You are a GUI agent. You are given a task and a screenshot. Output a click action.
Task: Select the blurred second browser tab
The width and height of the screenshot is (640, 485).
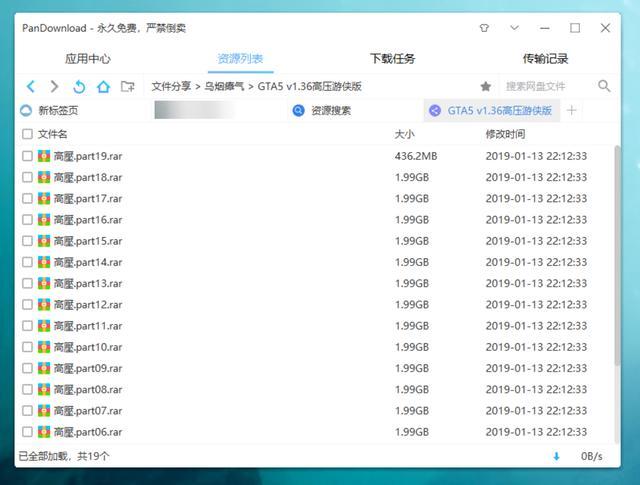(x=195, y=110)
